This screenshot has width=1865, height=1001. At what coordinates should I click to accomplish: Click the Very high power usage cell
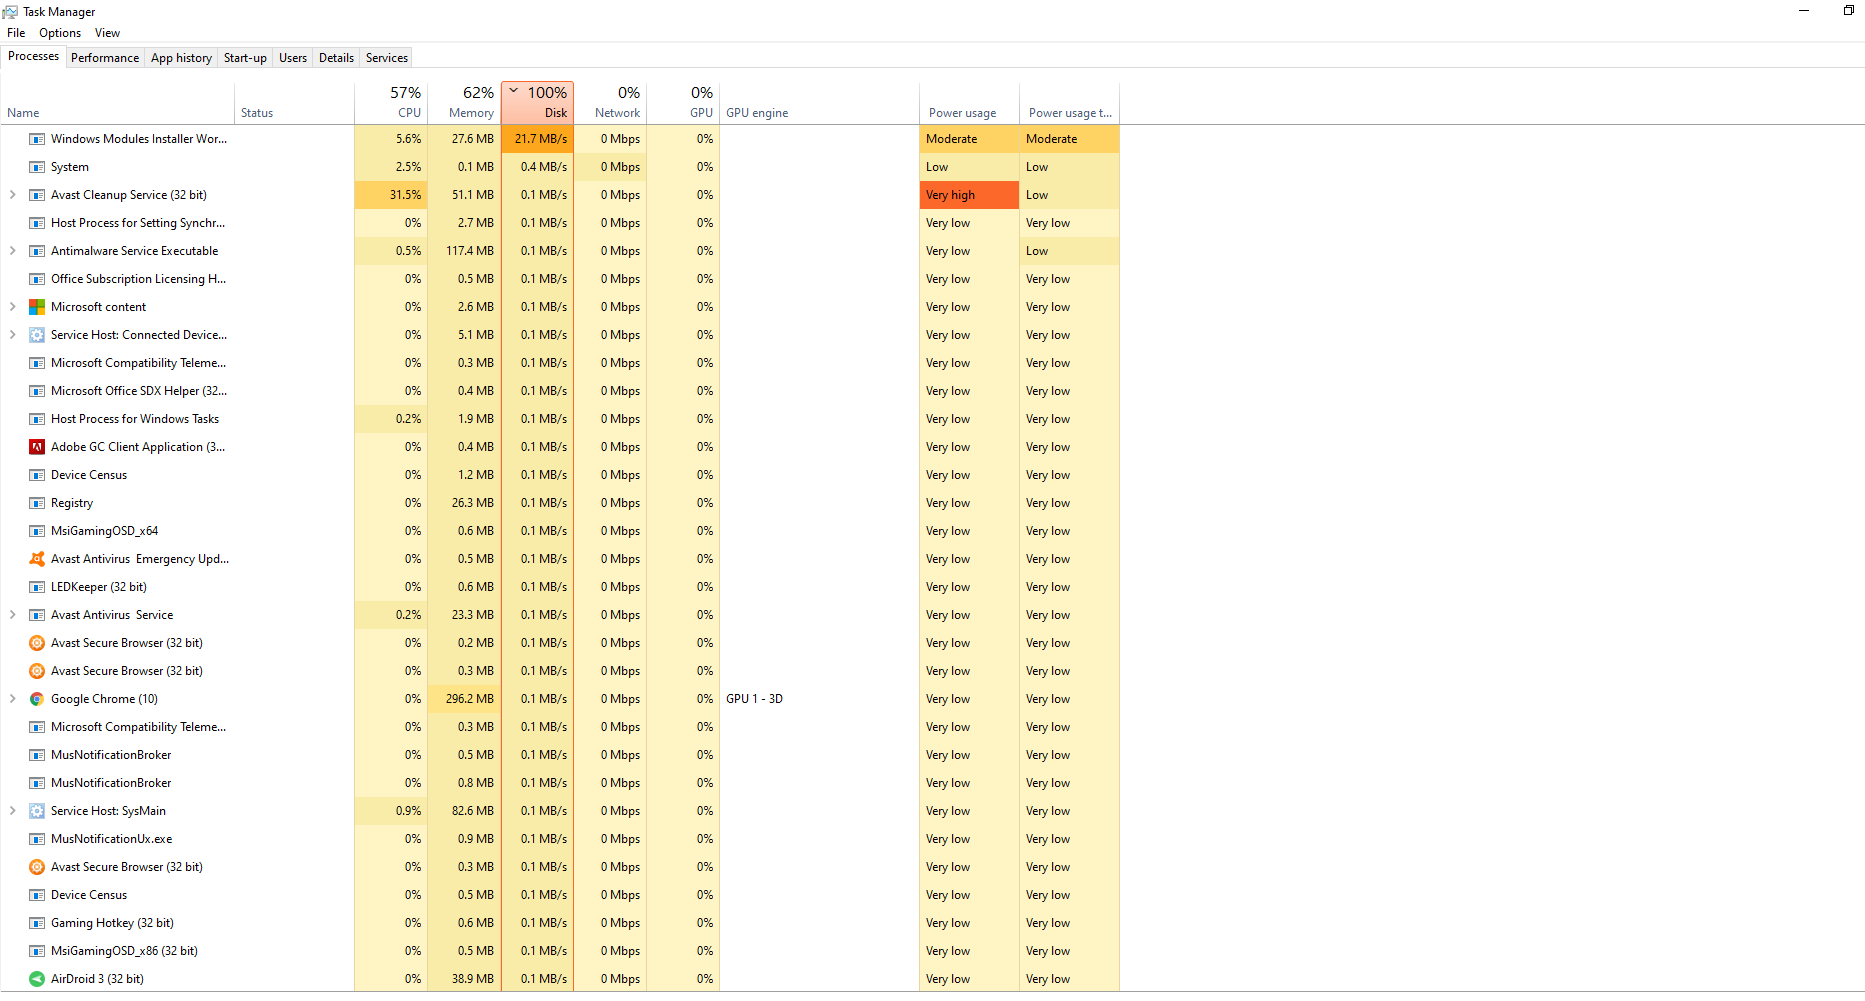pos(969,195)
